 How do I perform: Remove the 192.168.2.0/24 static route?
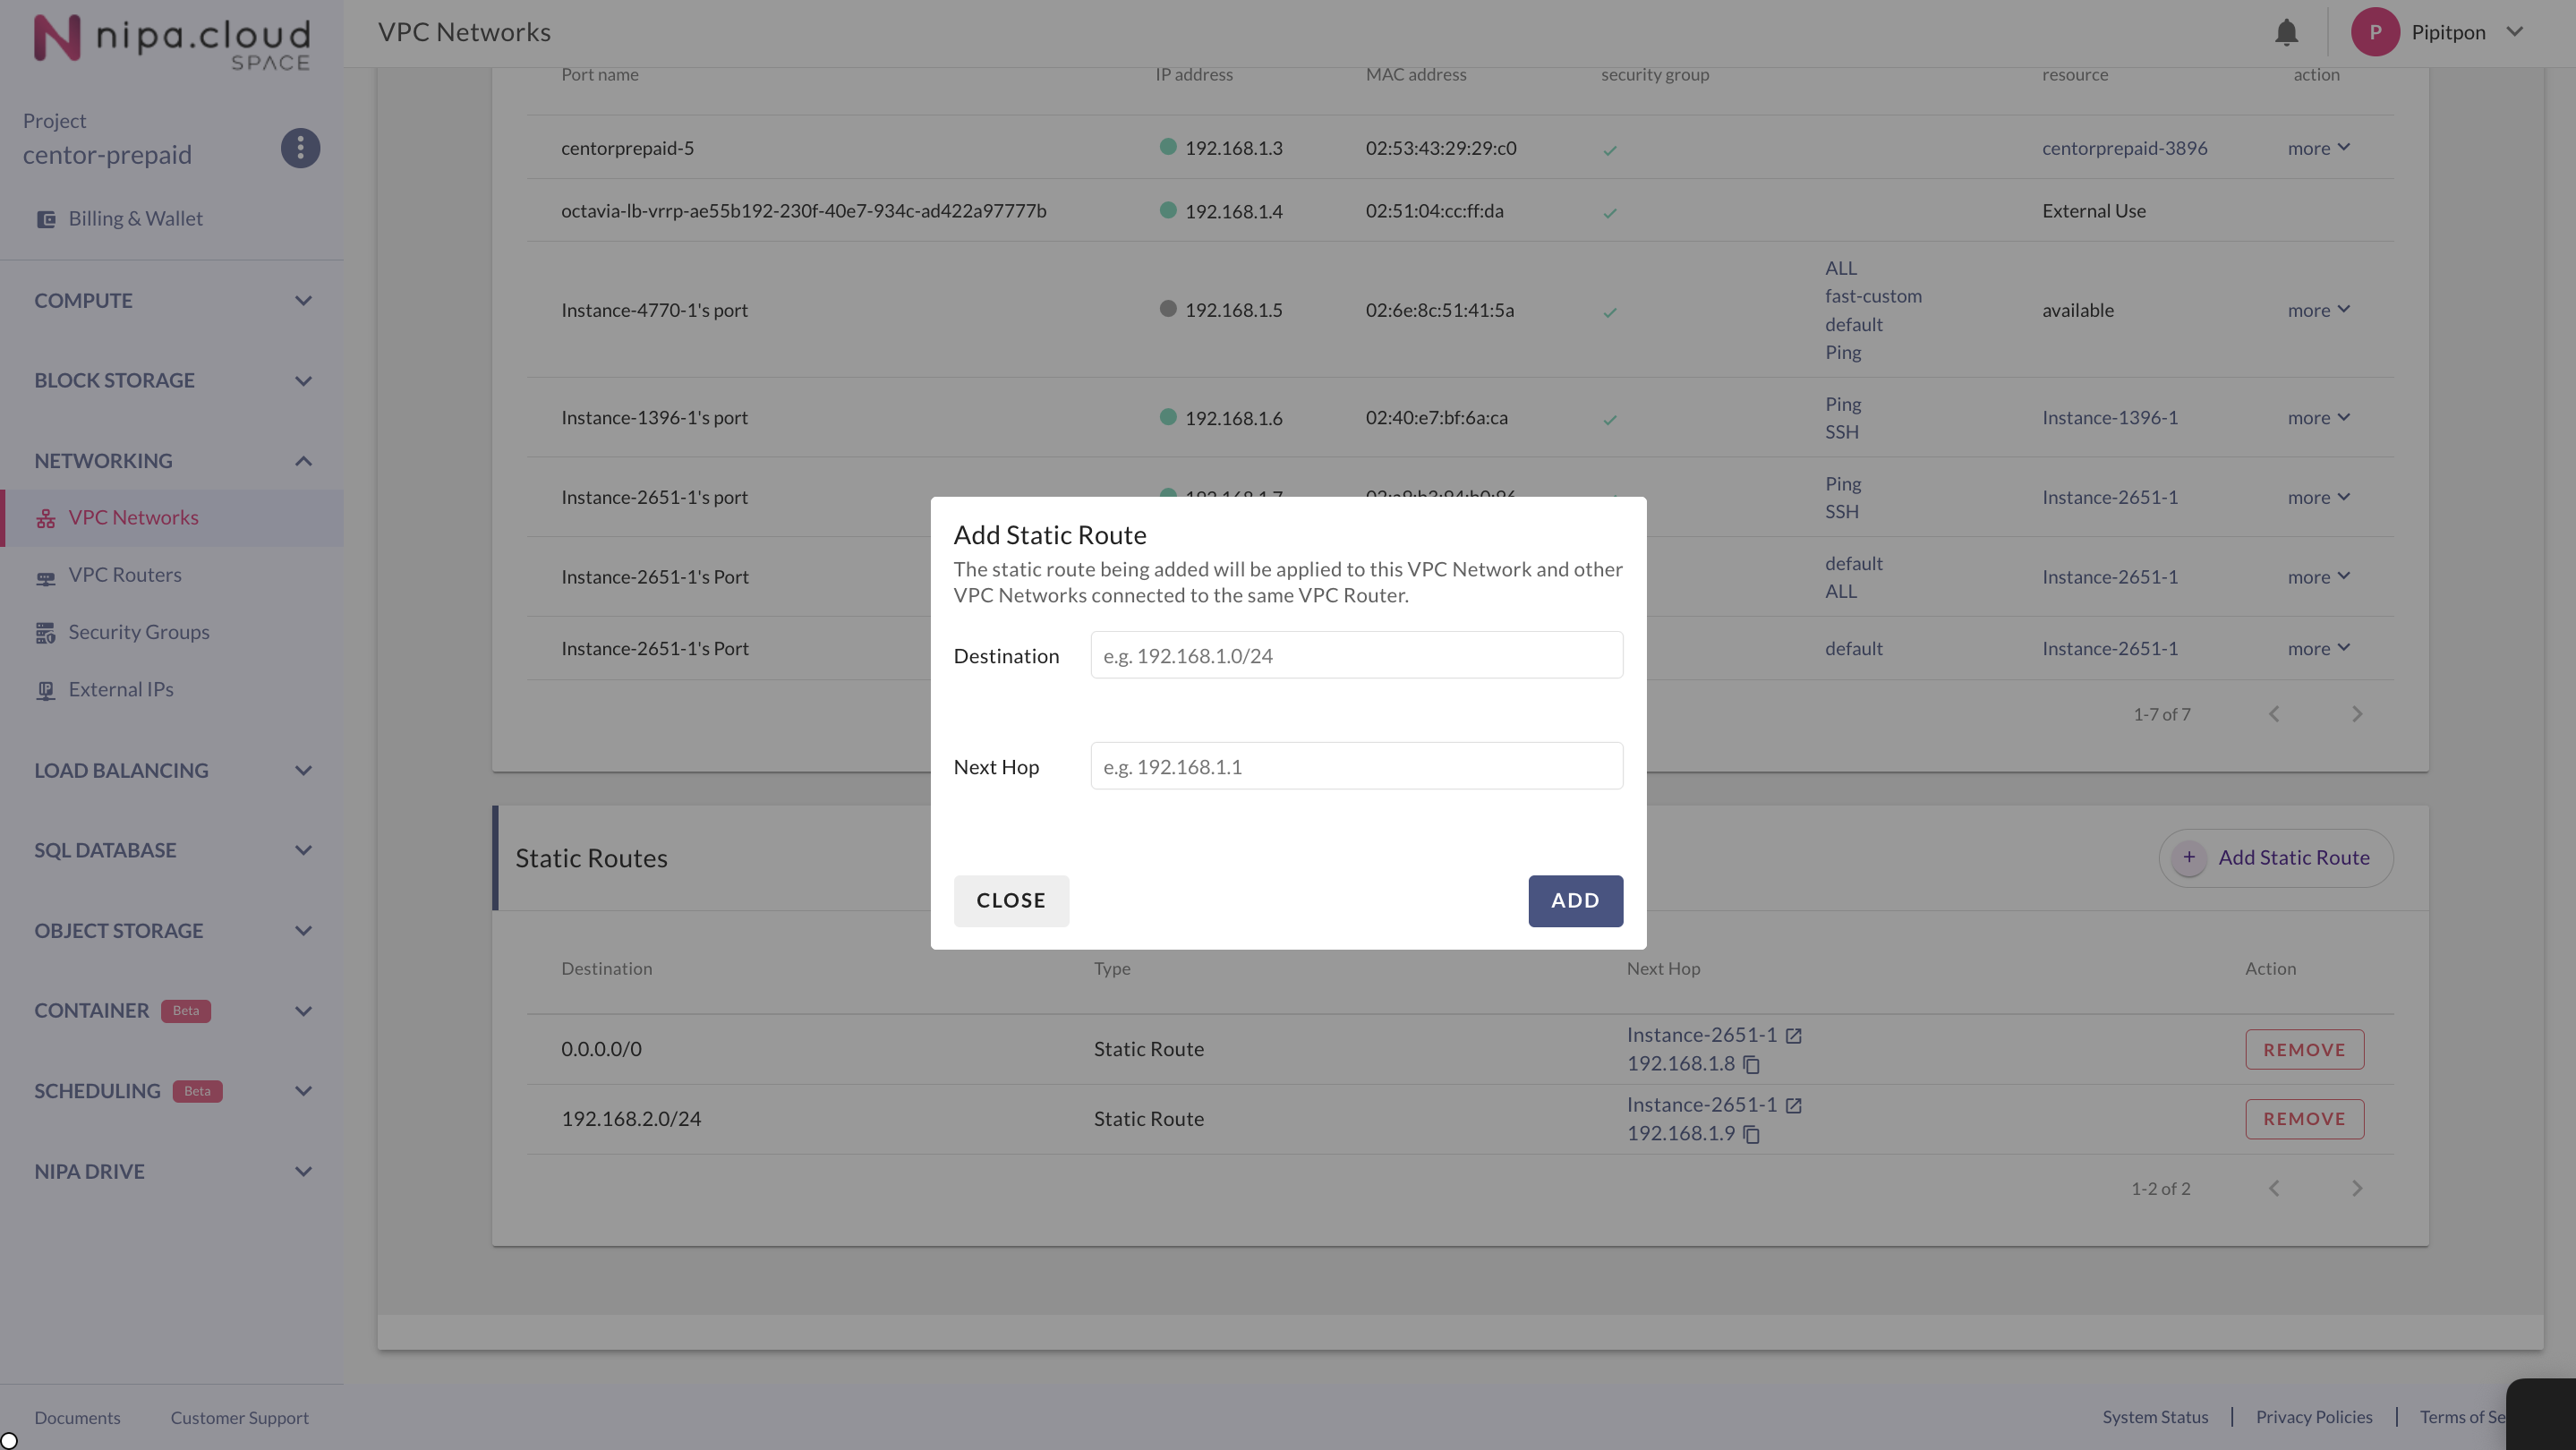[2304, 1119]
